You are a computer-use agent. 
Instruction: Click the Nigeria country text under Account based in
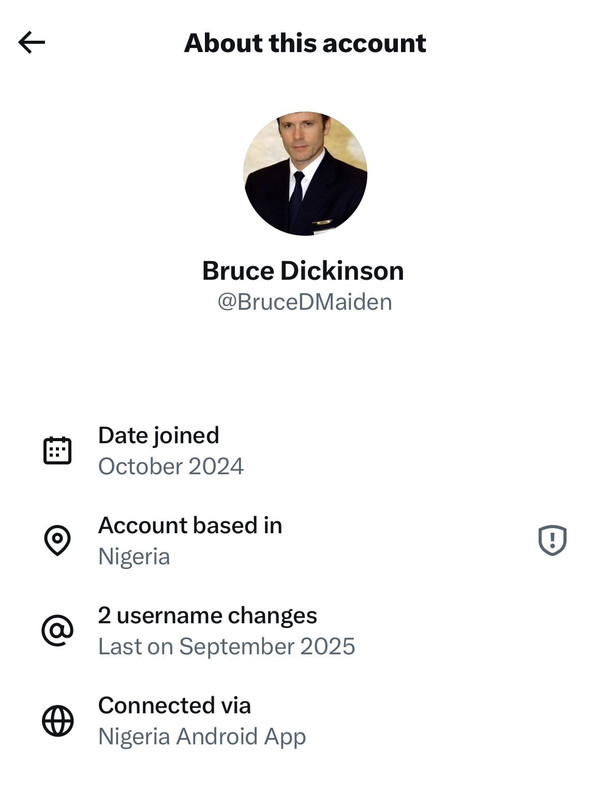[x=134, y=557]
